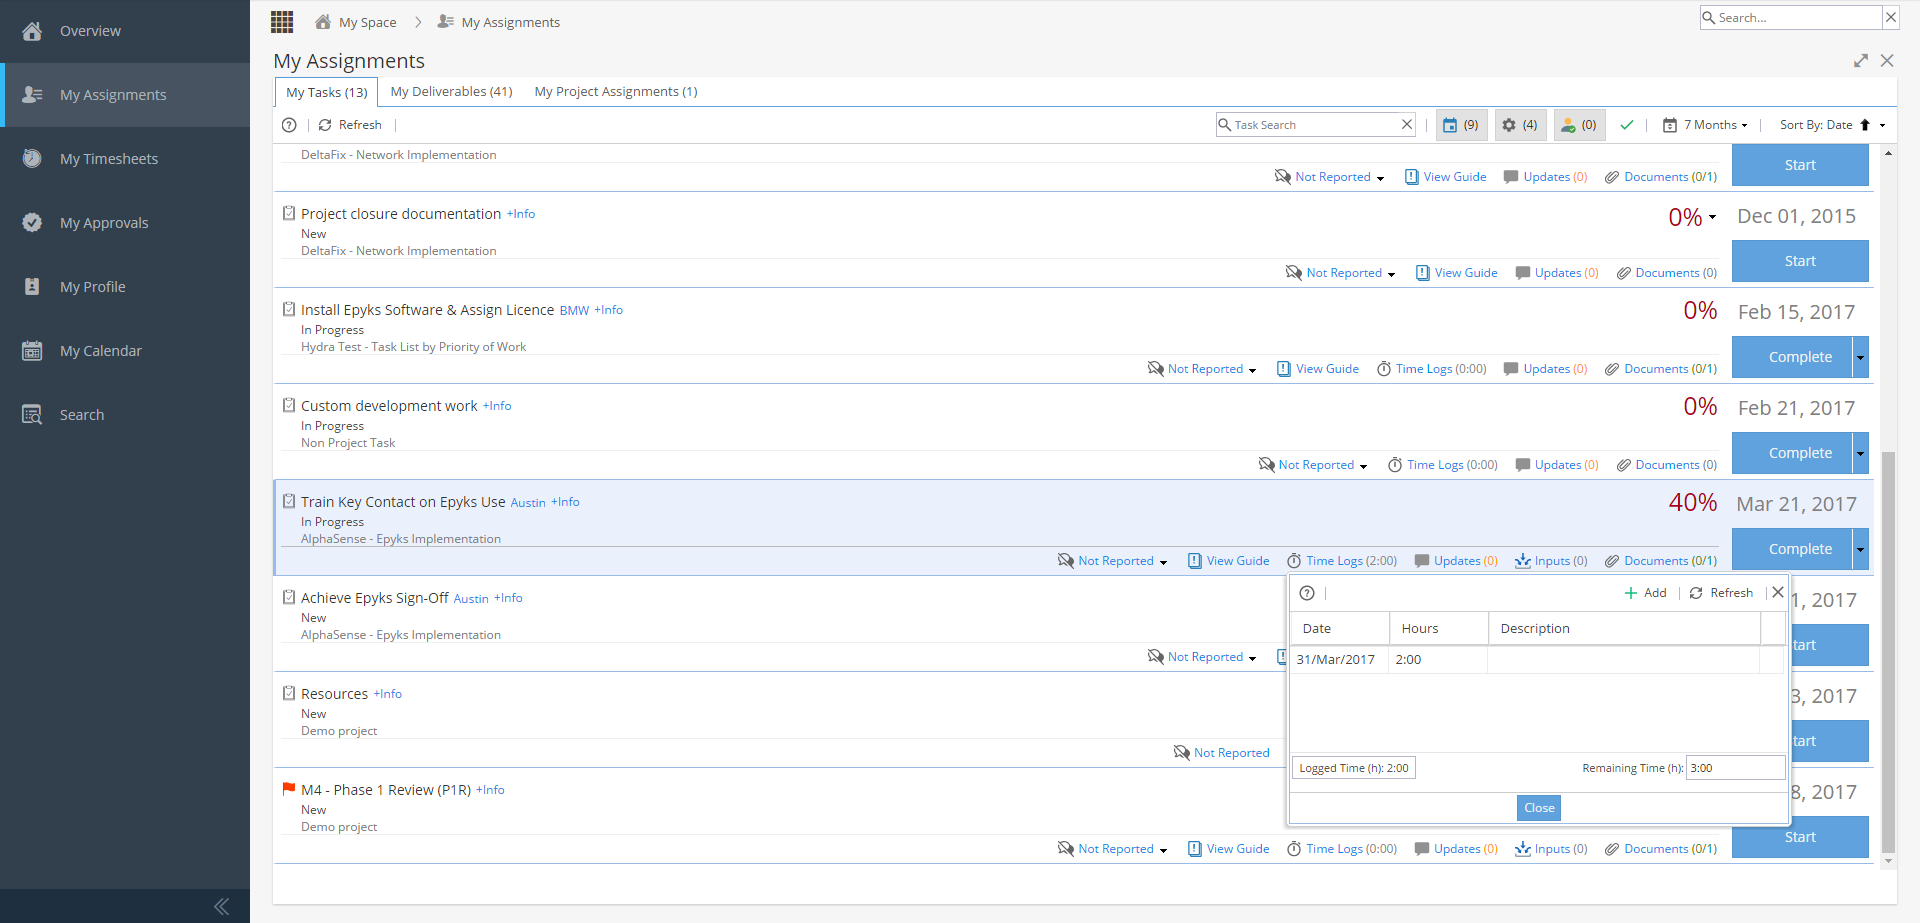
Task: Open Updates (0) for Custom development work
Action: [x=1557, y=465]
